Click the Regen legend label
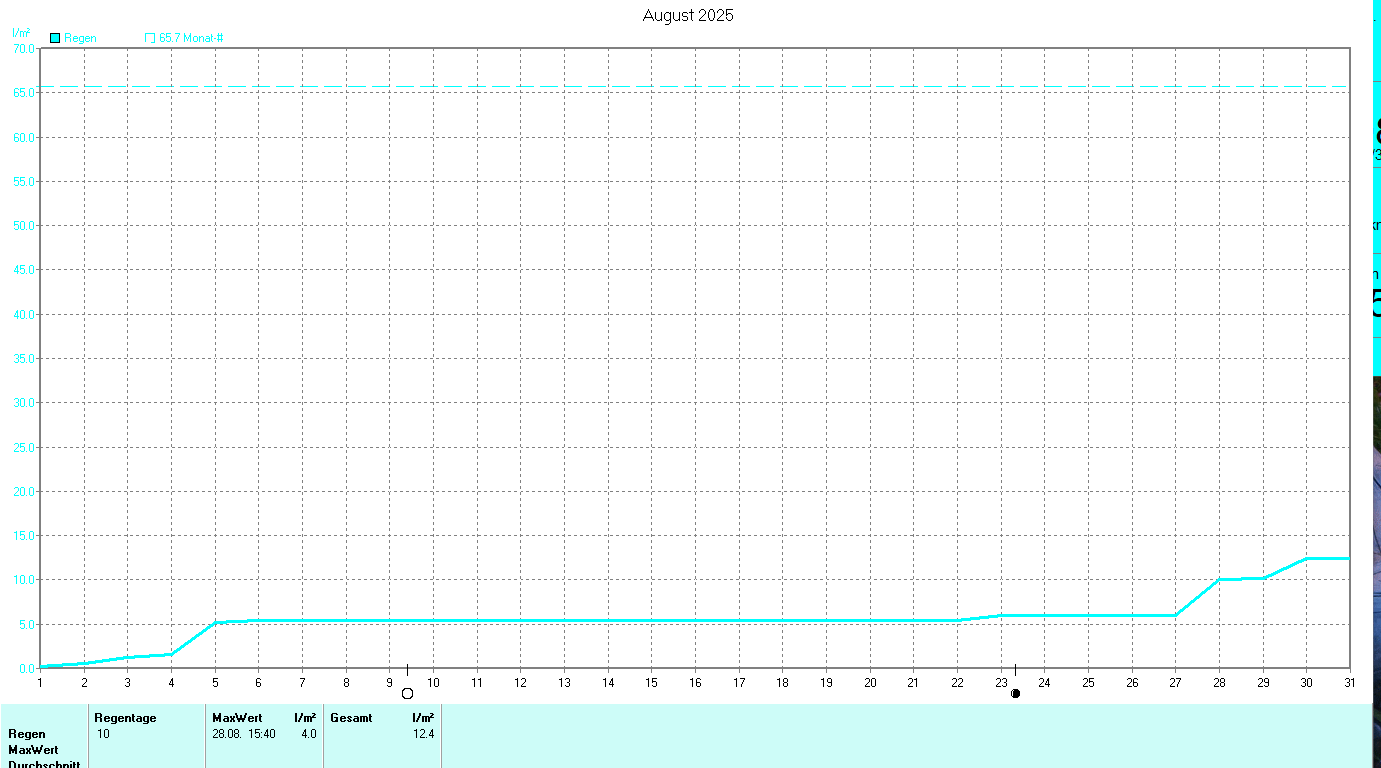 [80, 38]
